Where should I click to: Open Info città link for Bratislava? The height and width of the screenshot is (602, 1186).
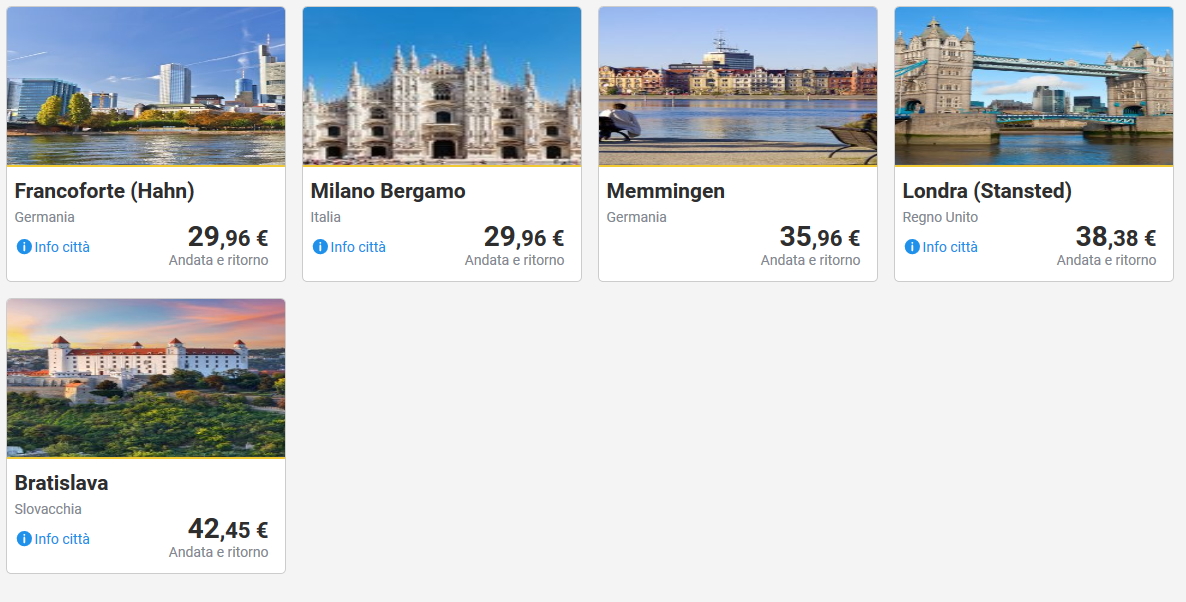(x=62, y=539)
